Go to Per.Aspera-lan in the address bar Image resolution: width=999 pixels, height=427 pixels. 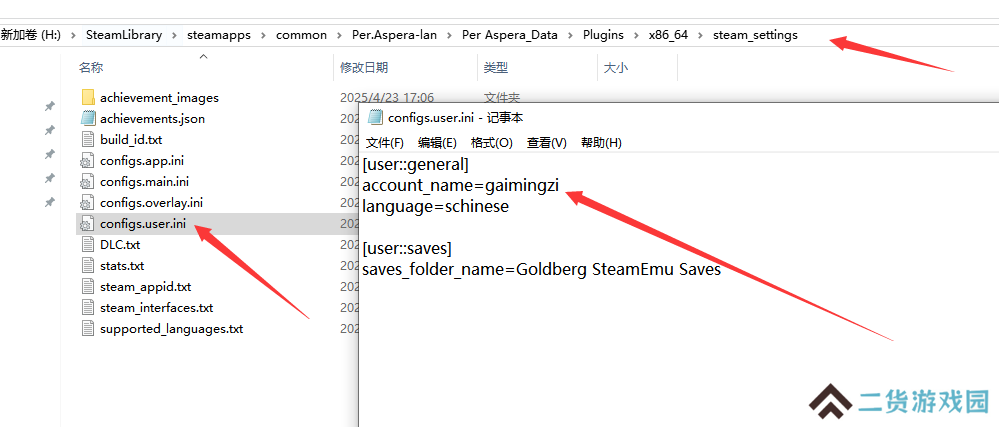[x=394, y=35]
